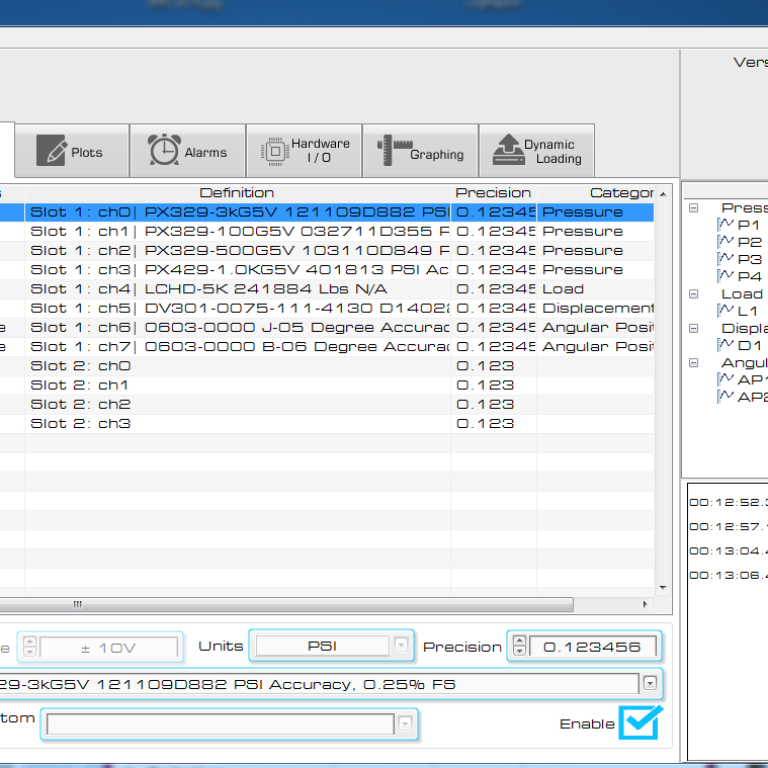Image resolution: width=768 pixels, height=768 pixels.
Task: Select the 'Slot 2: ch2' row
Action: point(327,404)
